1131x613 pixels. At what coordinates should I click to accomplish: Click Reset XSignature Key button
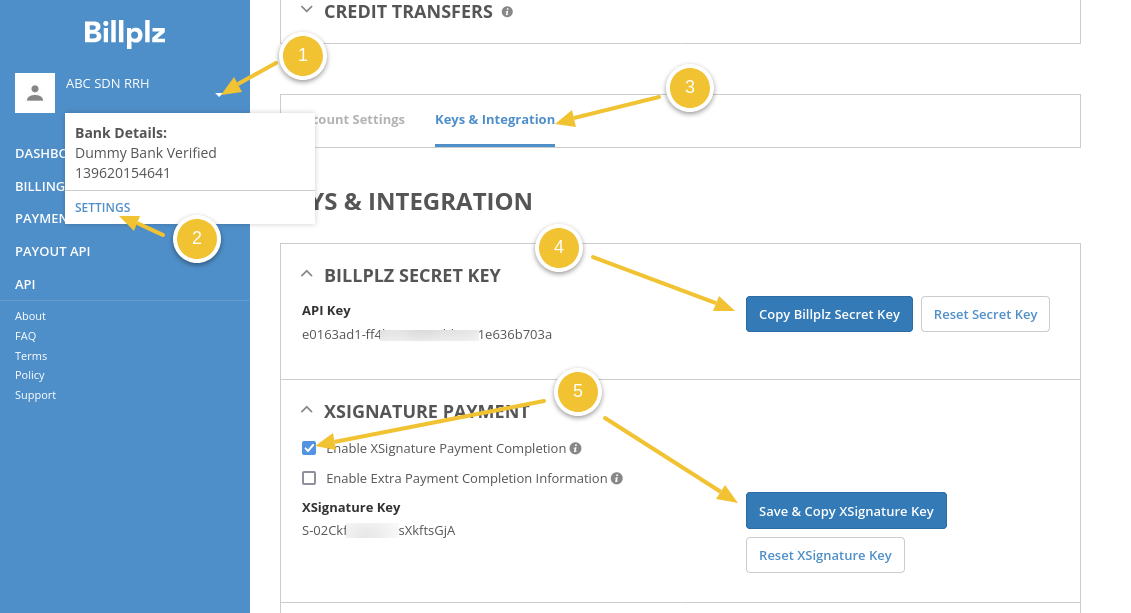(x=825, y=555)
